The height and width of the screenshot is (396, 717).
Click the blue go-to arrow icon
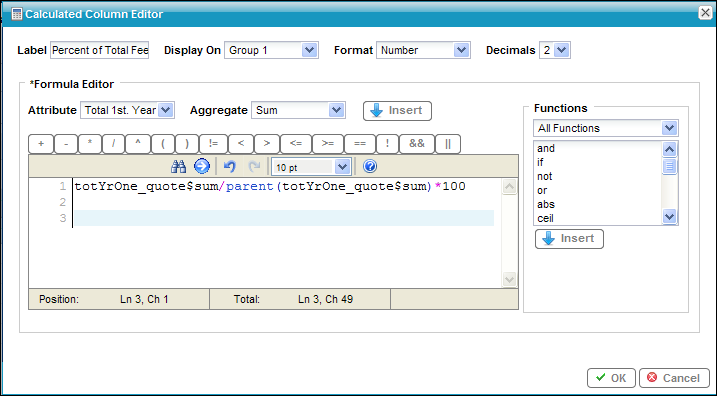pos(202,166)
